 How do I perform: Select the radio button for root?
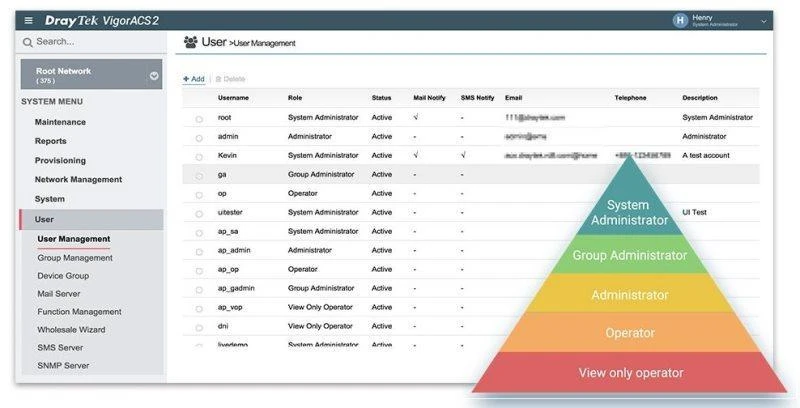click(x=199, y=118)
